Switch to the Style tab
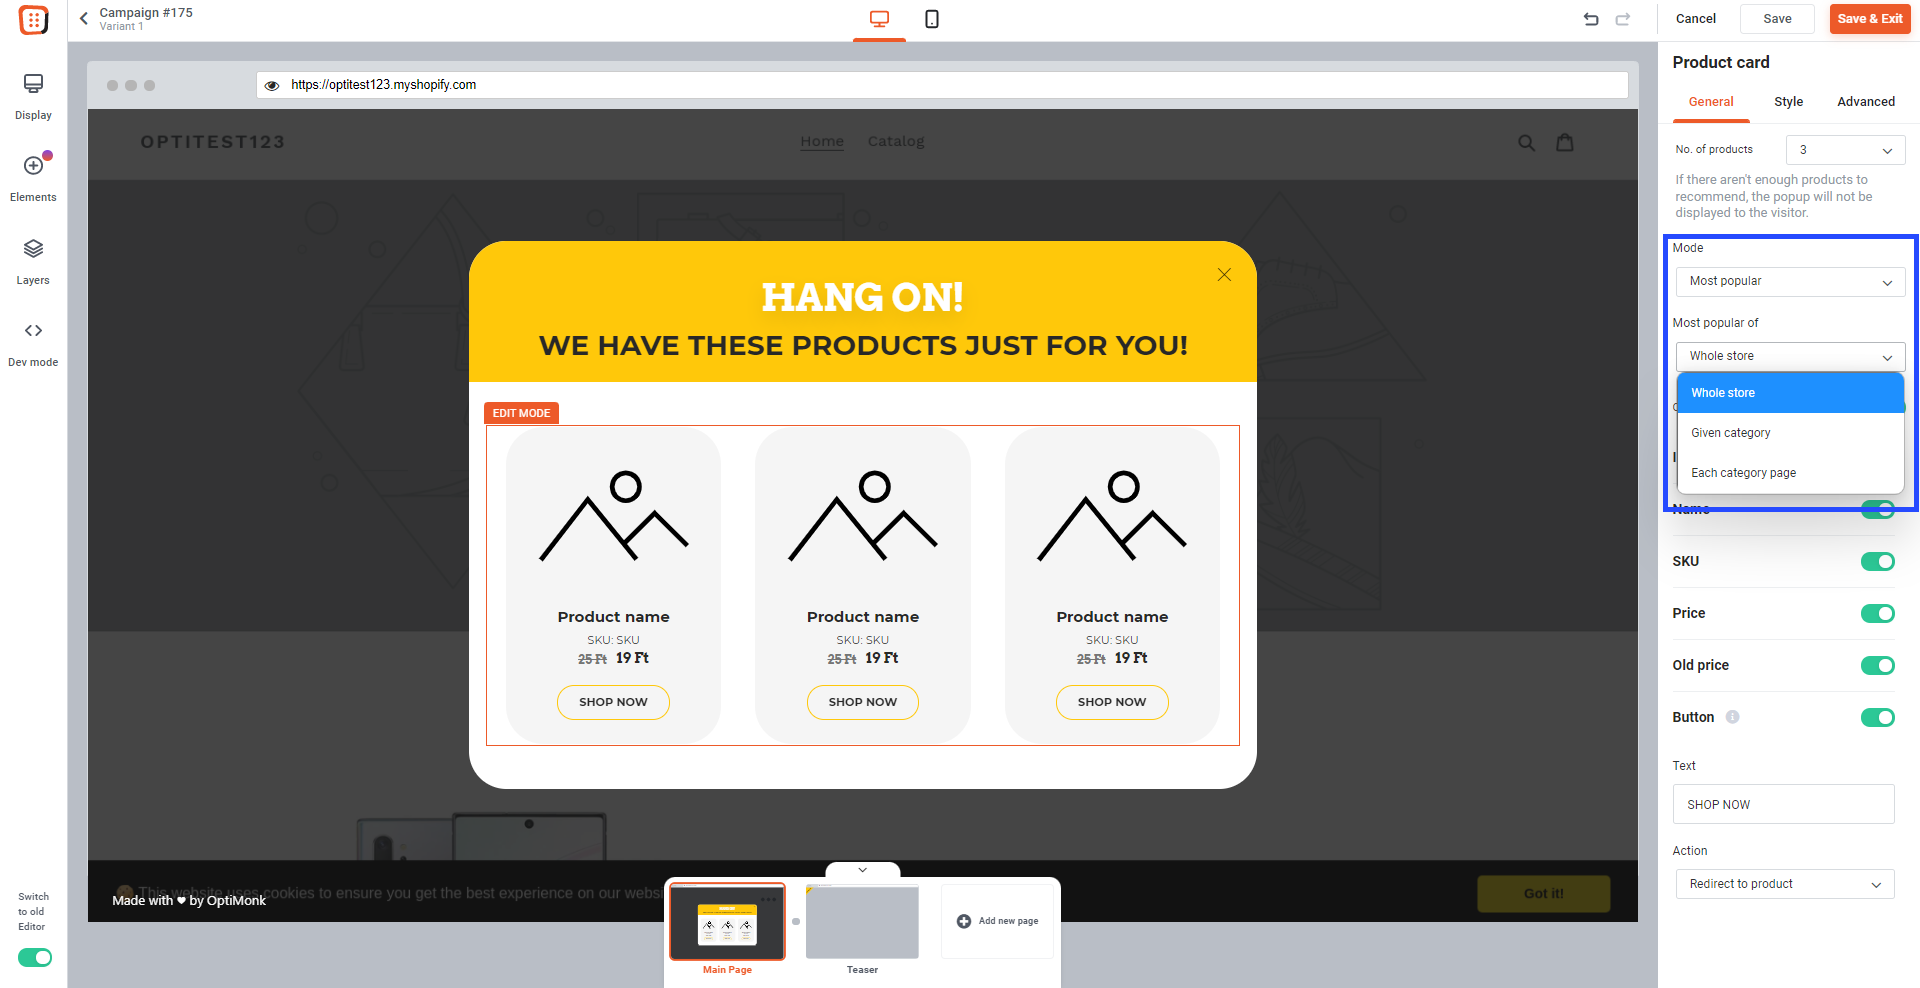Viewport: 1920px width, 988px height. pyautogui.click(x=1788, y=102)
